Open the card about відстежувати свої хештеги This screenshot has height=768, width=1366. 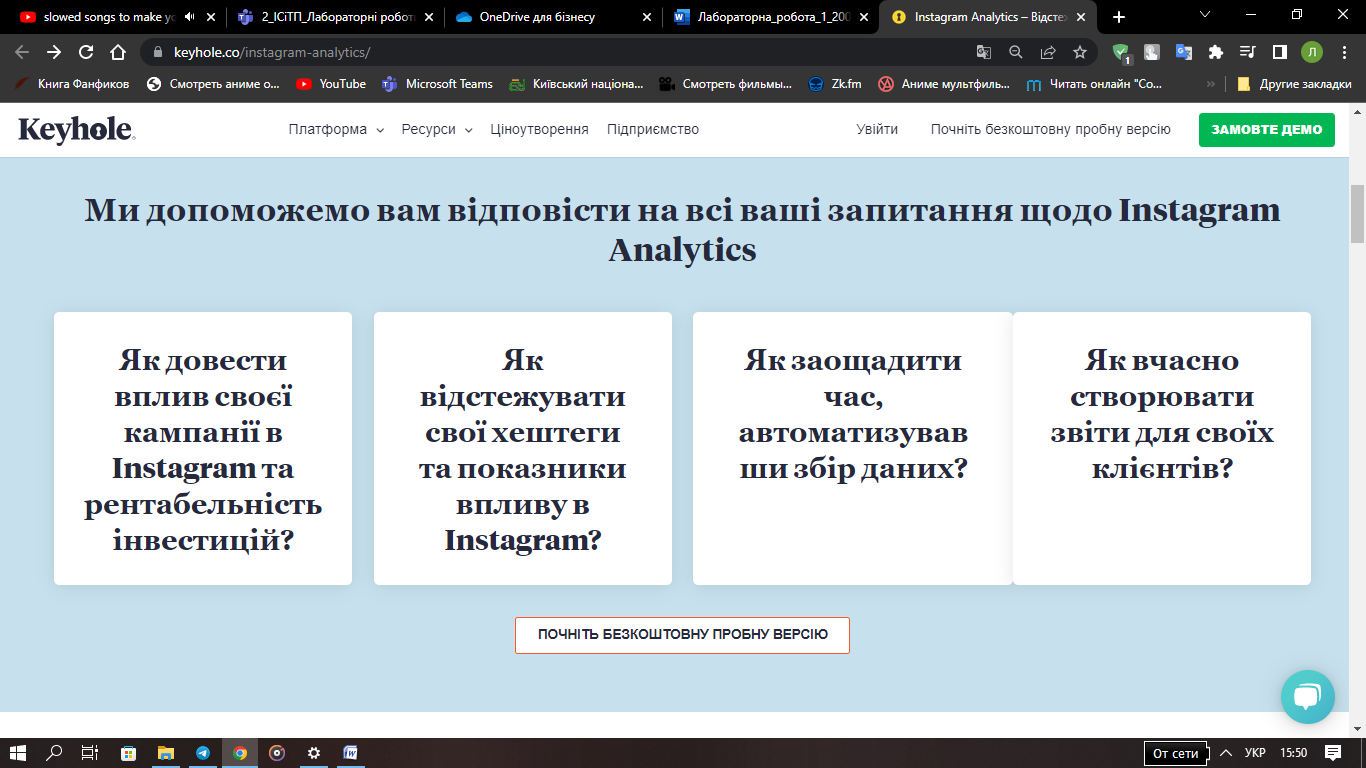(523, 449)
